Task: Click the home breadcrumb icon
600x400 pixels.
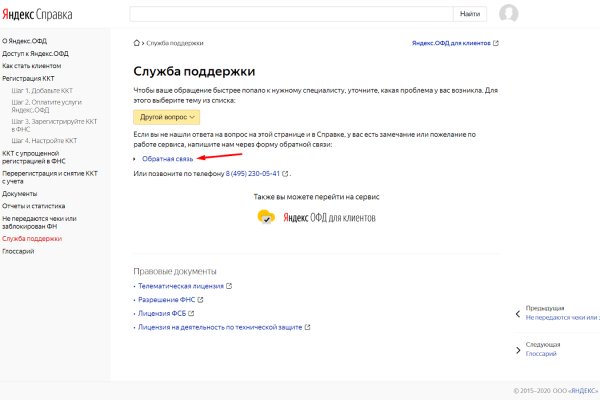Action: pos(137,44)
